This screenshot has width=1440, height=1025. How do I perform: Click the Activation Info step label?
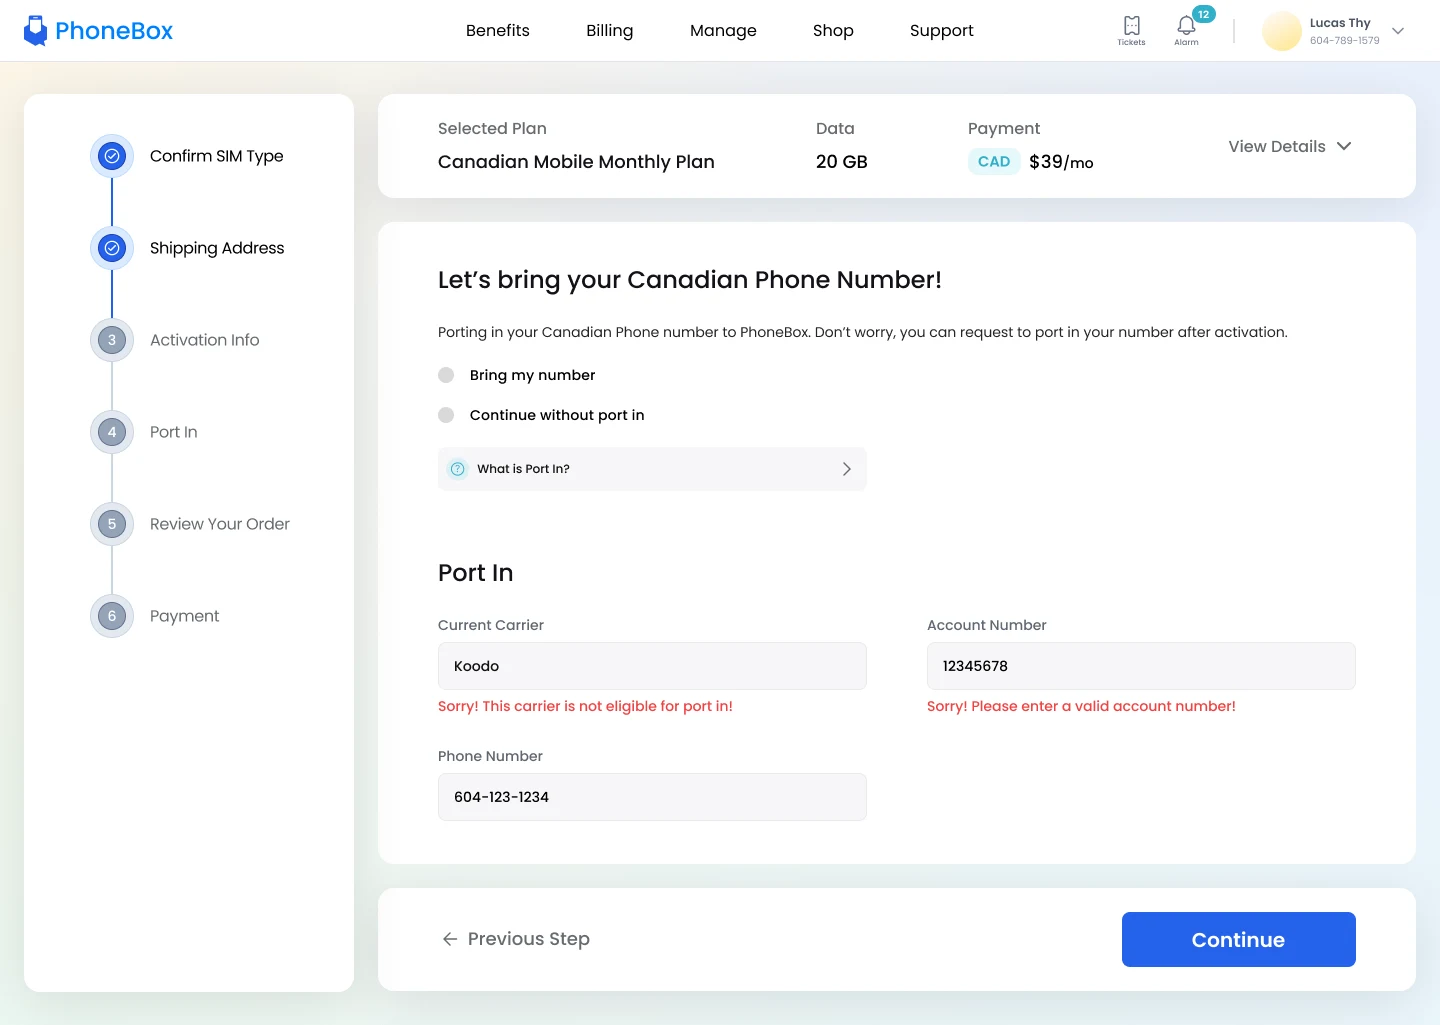point(205,340)
